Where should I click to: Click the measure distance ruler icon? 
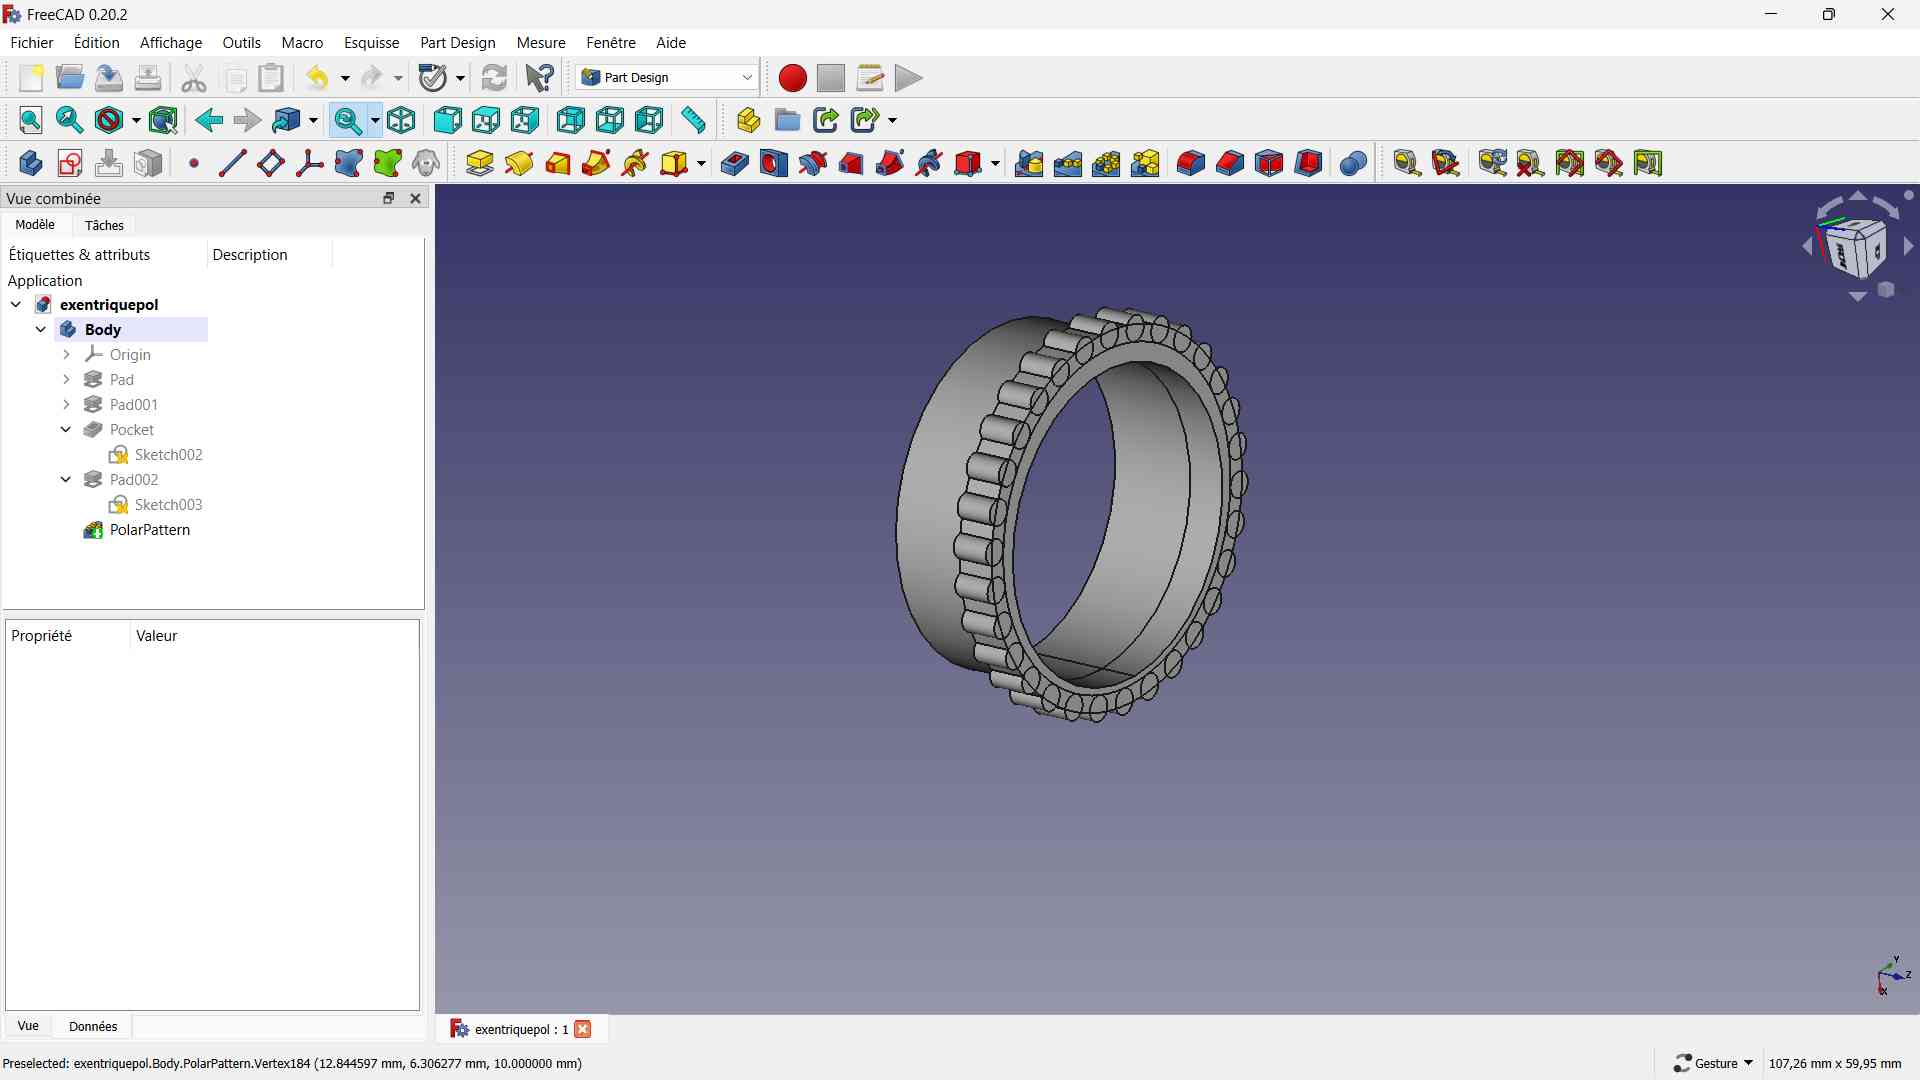693,120
